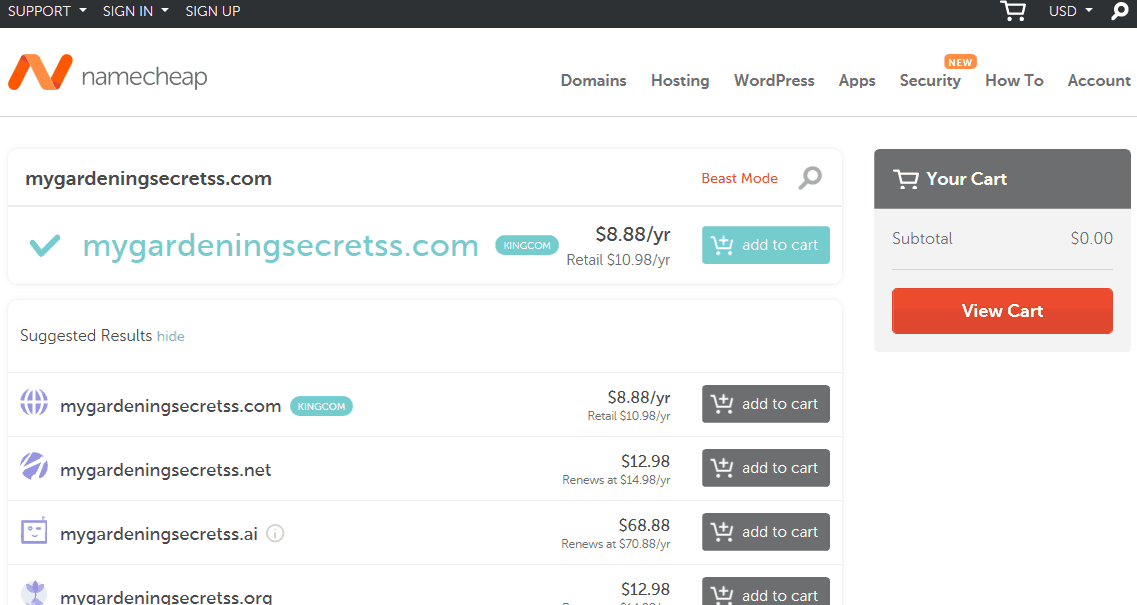Viewport: 1137px width, 605px height.
Task: Click 'Renews at $70.88/yr' text
Action: coord(616,544)
